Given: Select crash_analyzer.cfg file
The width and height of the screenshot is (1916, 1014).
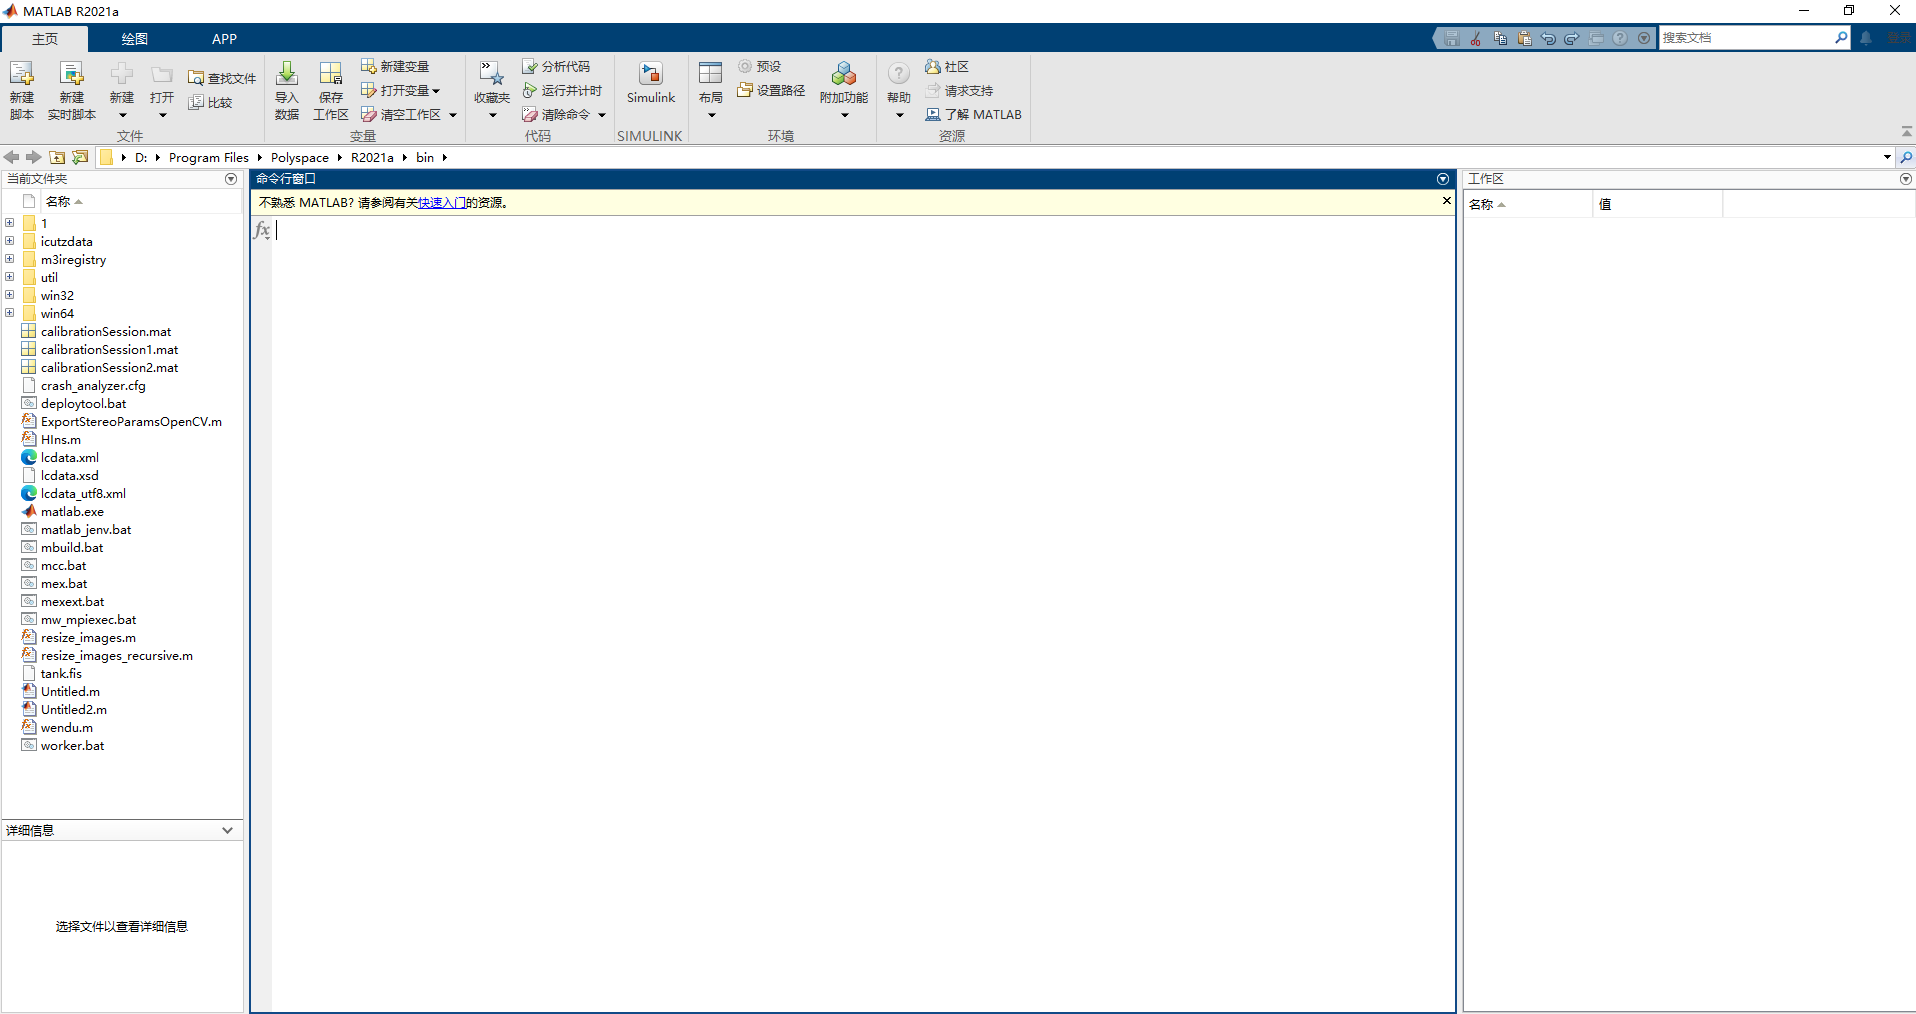Looking at the screenshot, I should (x=93, y=385).
